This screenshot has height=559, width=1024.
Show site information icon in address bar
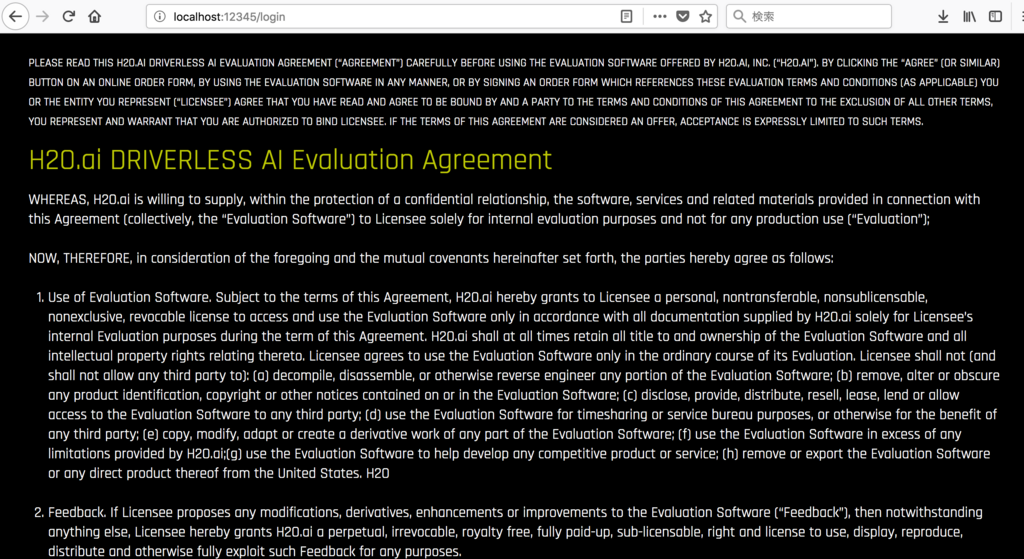[161, 17]
